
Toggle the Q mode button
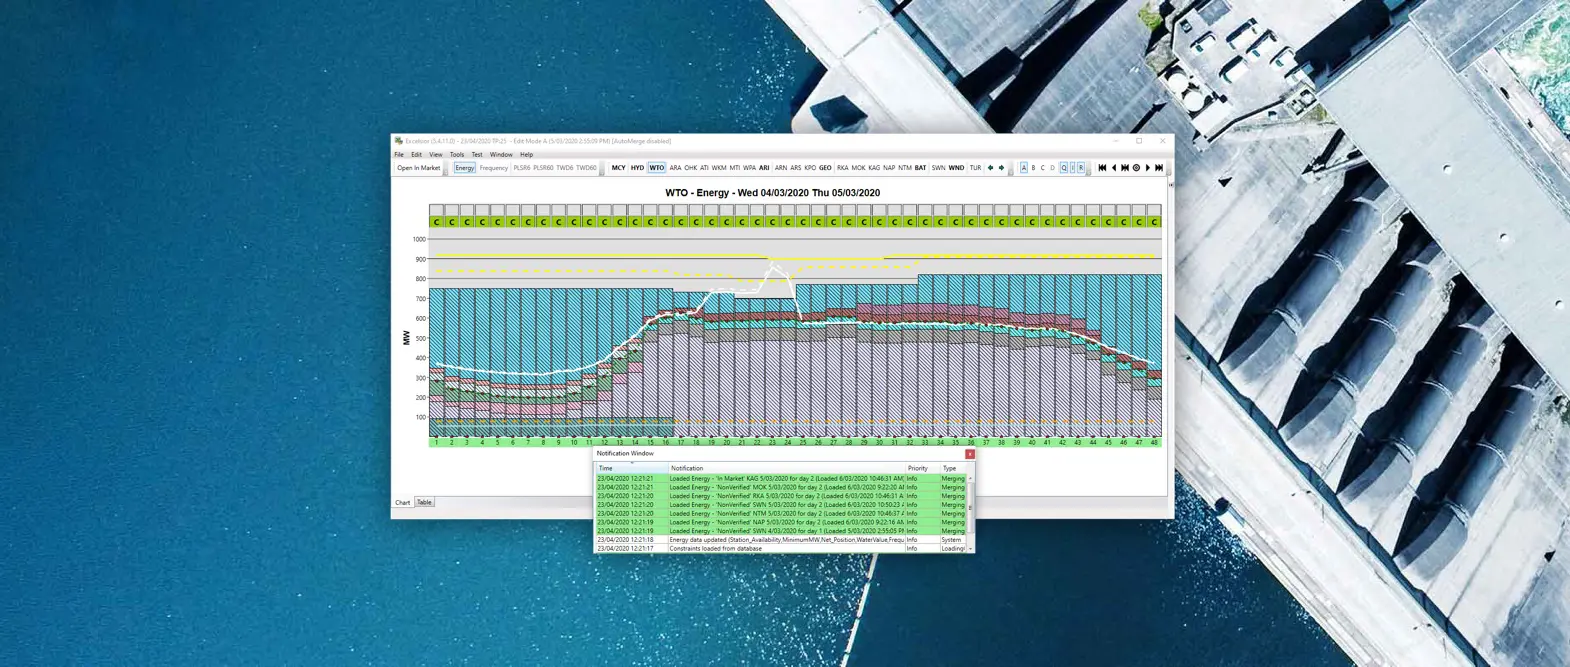[x=1064, y=168]
